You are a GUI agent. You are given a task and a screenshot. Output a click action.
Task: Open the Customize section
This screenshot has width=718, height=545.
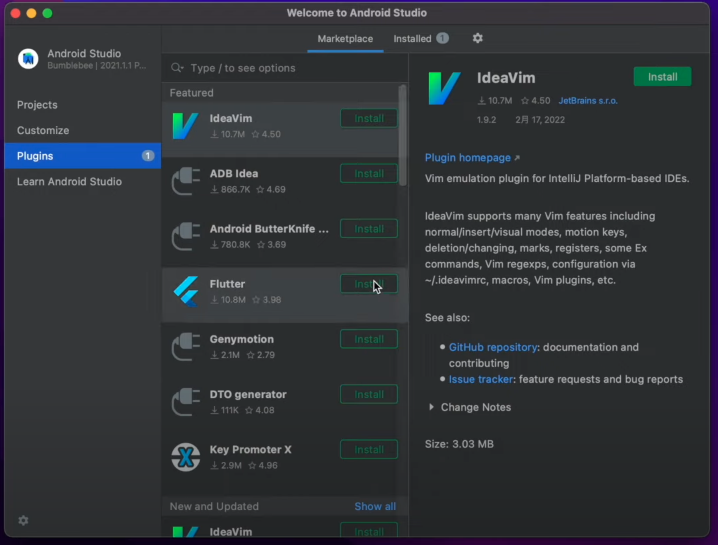click(x=43, y=131)
